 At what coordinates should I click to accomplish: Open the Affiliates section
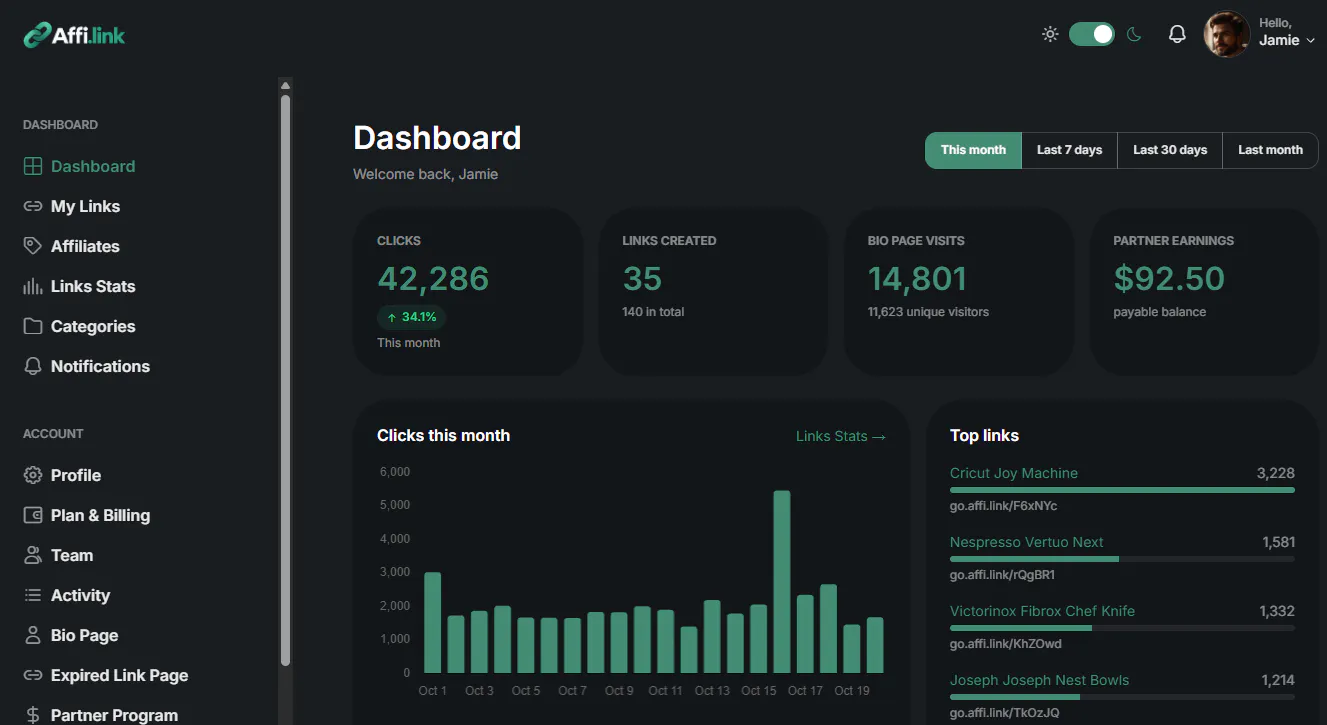[x=85, y=246]
